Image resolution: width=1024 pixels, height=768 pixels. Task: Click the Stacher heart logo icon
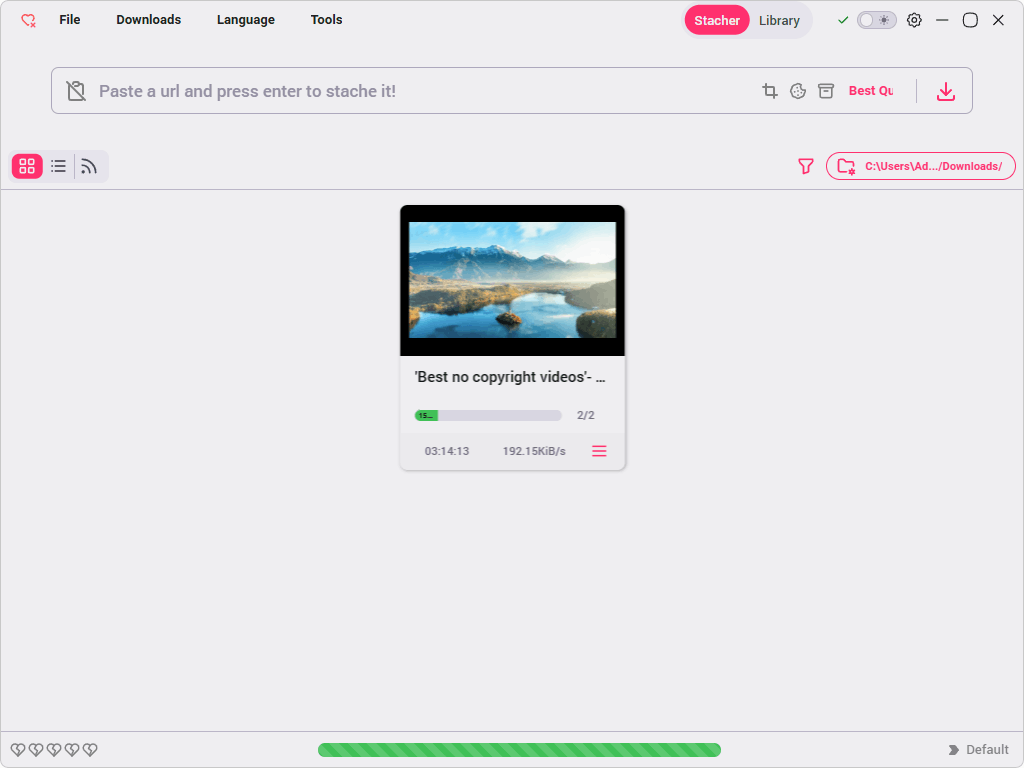coord(28,20)
